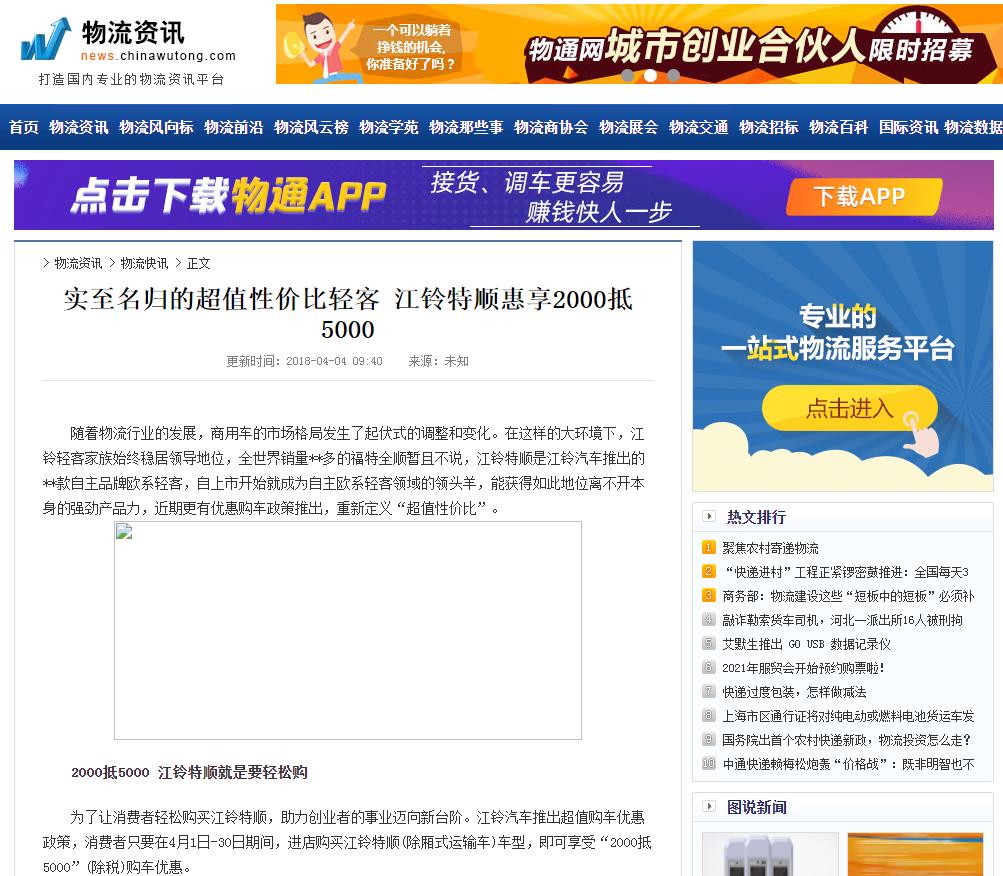Click the 点击进入 yellow button

[849, 408]
